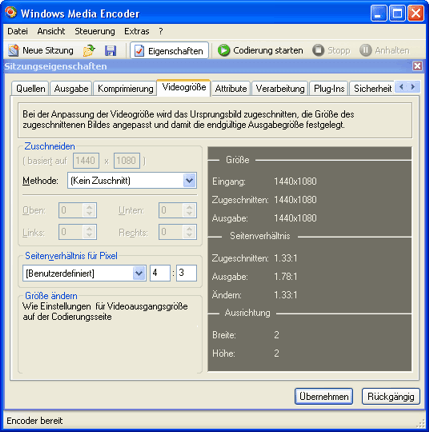Click the Oben crop stepper

click(x=78, y=210)
